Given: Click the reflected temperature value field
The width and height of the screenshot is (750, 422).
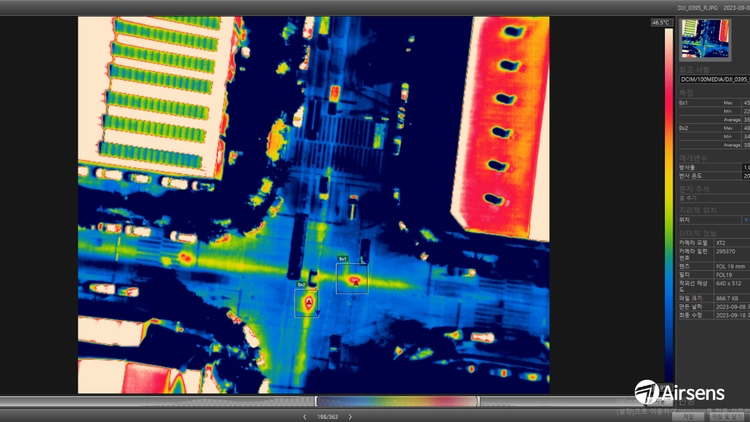Looking at the screenshot, I should point(746,176).
